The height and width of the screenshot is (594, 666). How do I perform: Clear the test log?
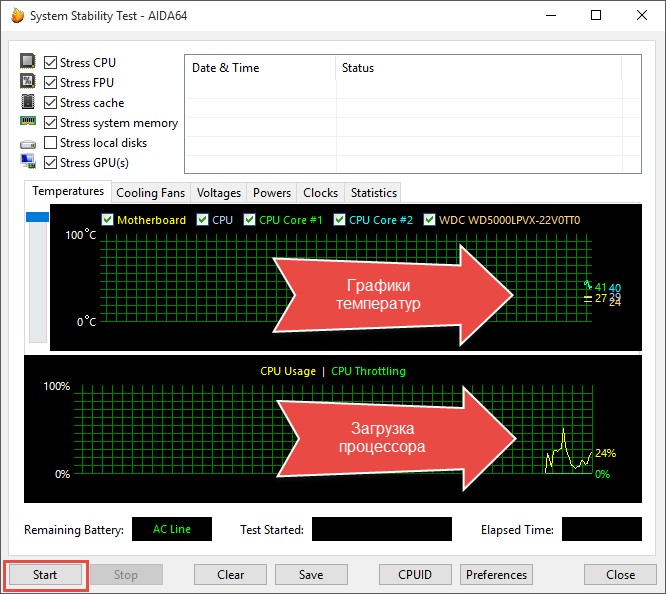[x=231, y=575]
